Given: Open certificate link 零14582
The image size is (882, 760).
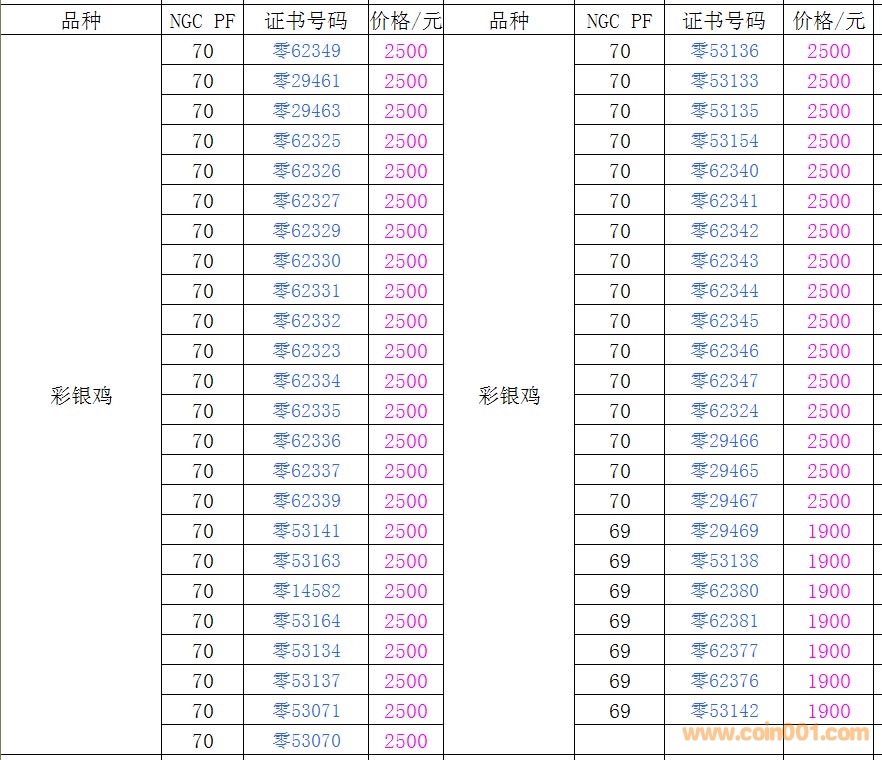Looking at the screenshot, I should click(307, 591).
